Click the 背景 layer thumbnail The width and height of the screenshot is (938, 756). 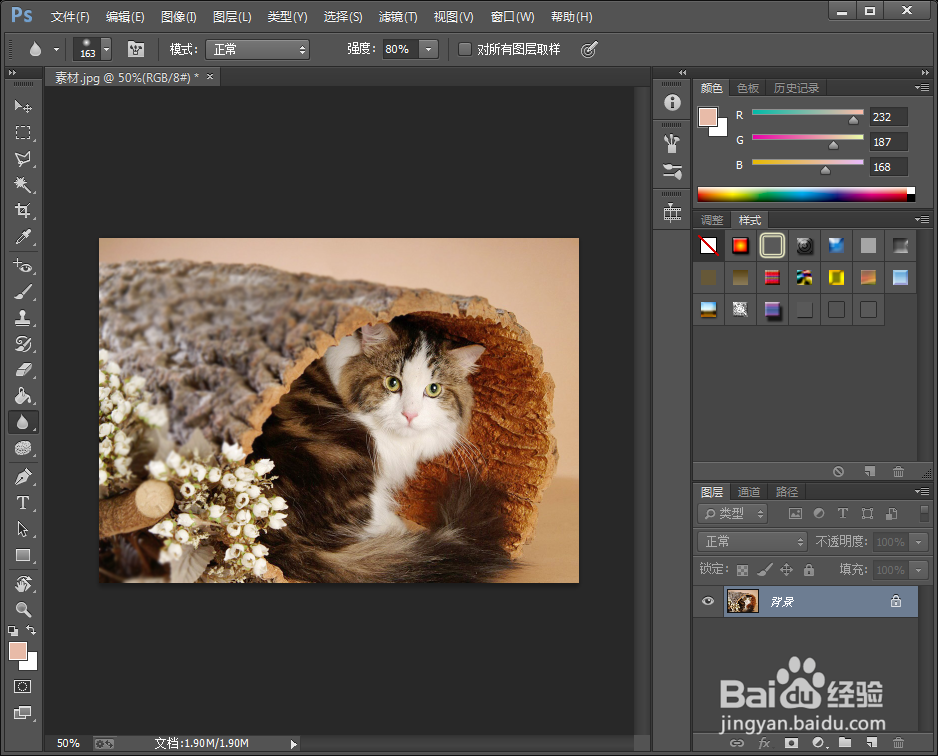pyautogui.click(x=742, y=601)
